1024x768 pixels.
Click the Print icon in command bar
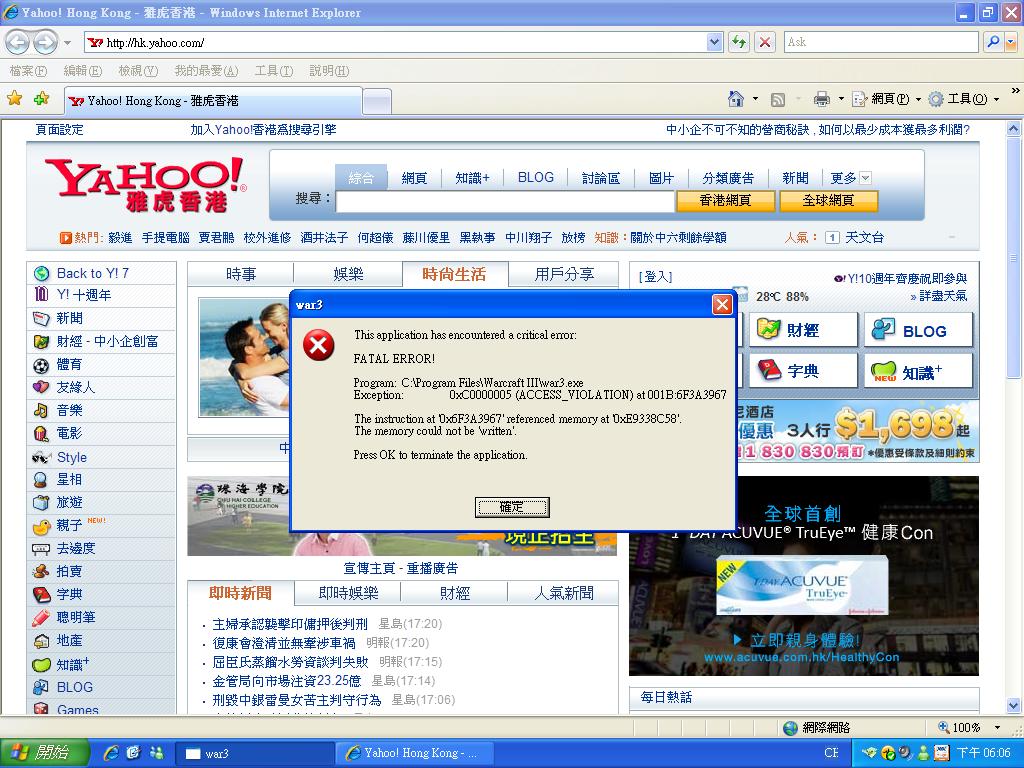point(822,99)
